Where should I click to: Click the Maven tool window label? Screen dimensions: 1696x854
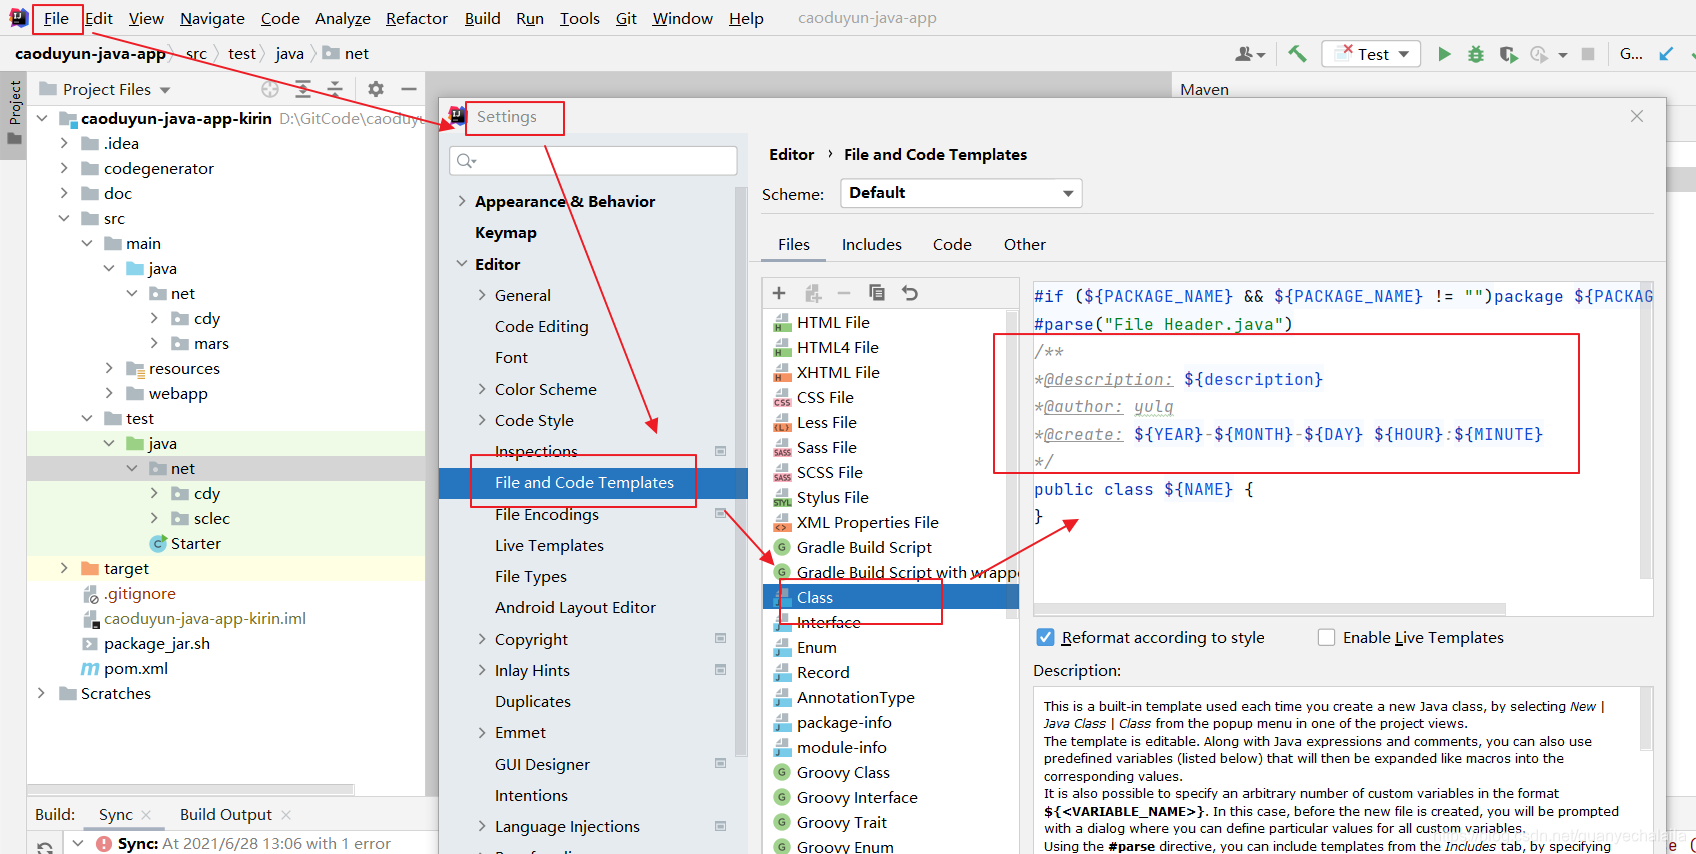click(1204, 89)
